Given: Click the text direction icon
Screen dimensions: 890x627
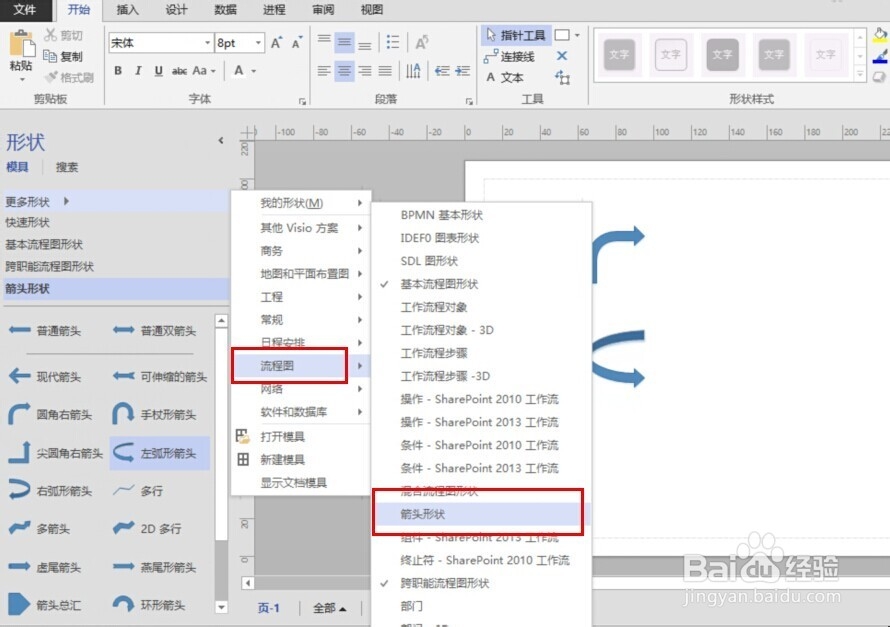Looking at the screenshot, I should (413, 71).
